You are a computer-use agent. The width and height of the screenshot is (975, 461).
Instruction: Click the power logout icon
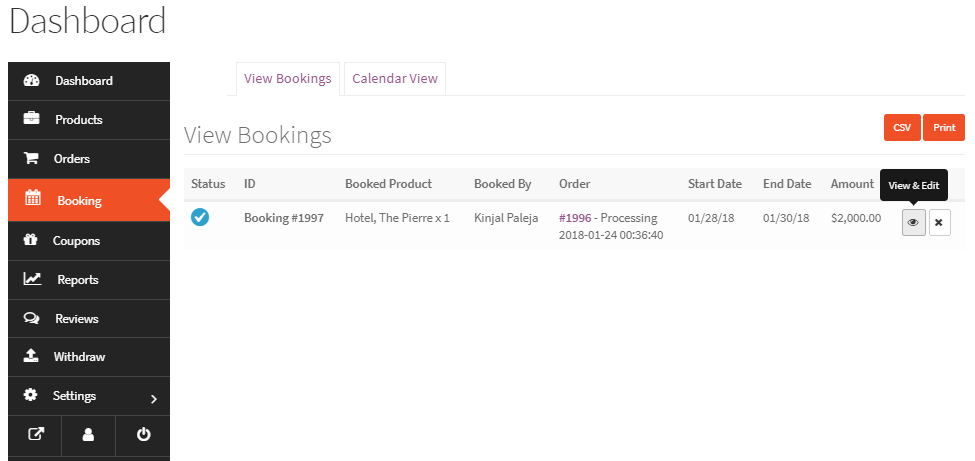[143, 435]
